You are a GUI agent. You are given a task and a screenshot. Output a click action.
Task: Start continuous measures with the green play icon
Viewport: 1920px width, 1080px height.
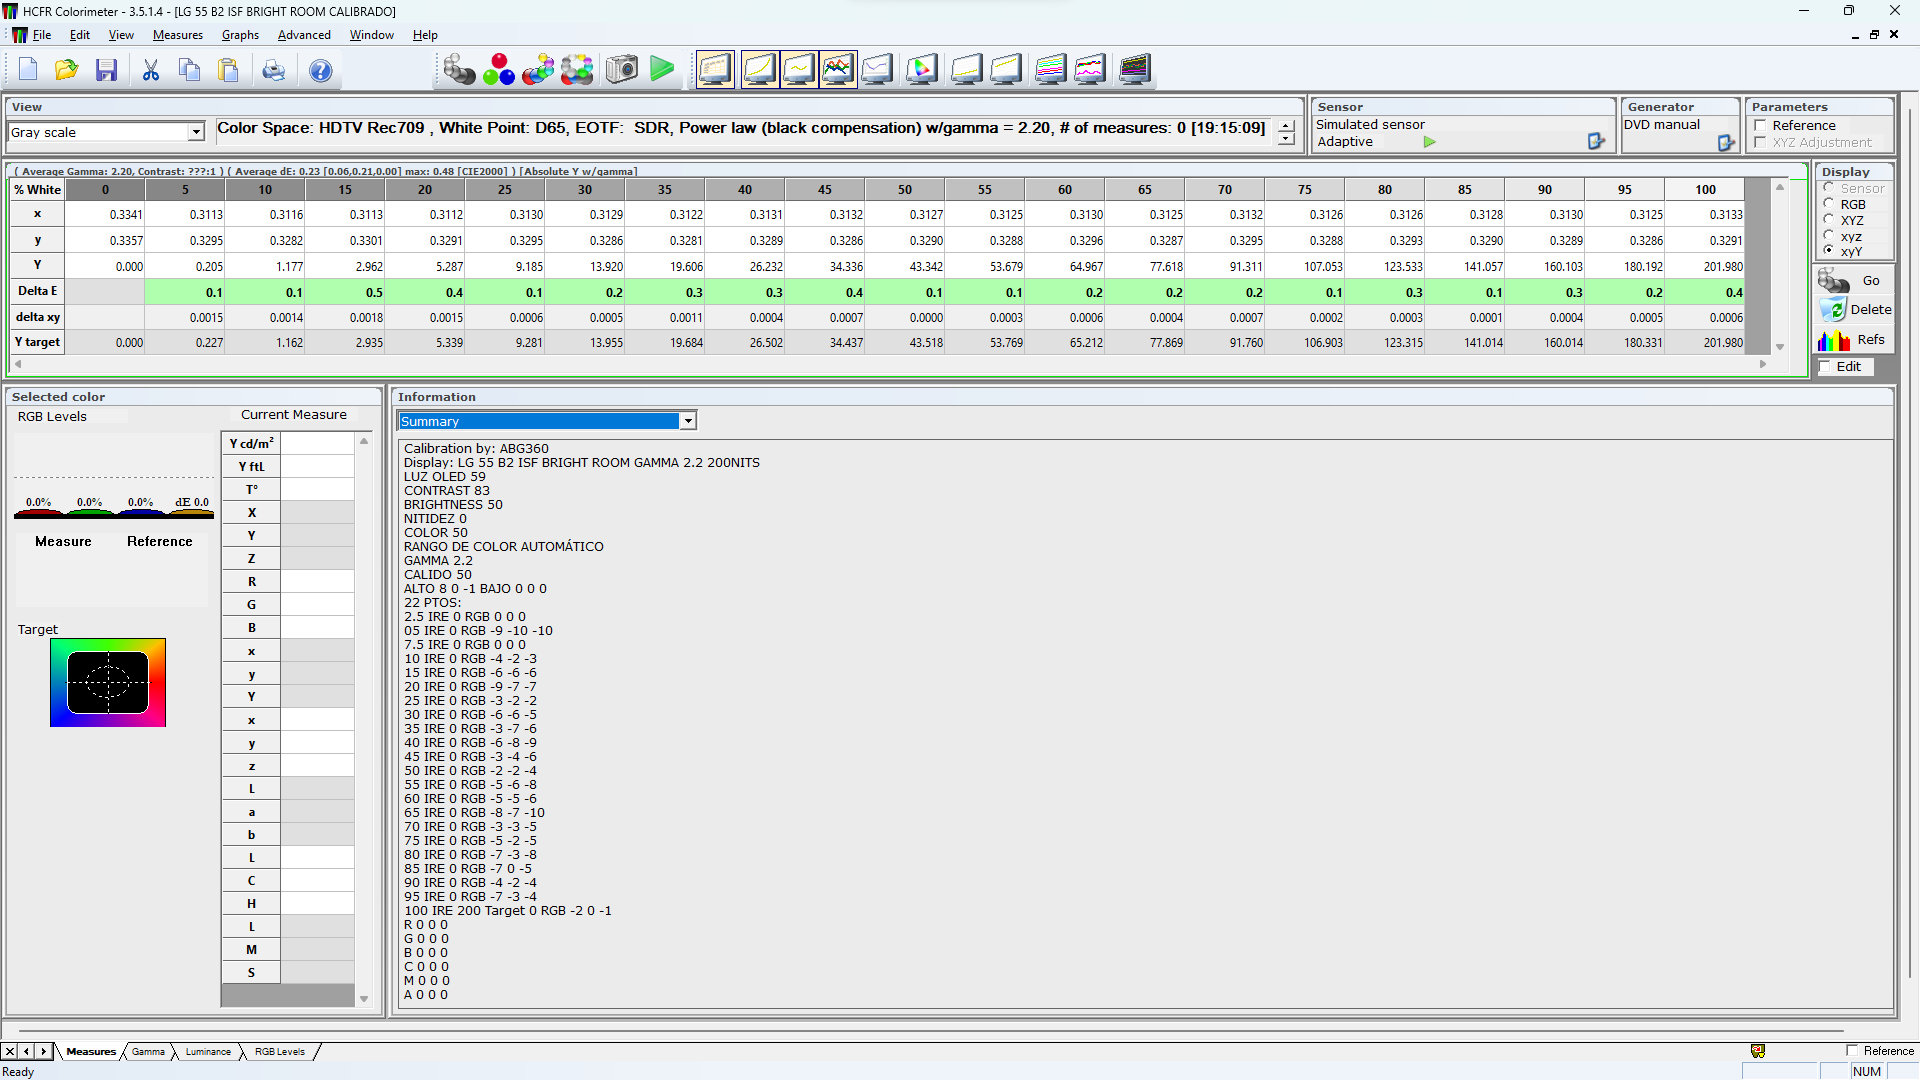[x=662, y=70]
